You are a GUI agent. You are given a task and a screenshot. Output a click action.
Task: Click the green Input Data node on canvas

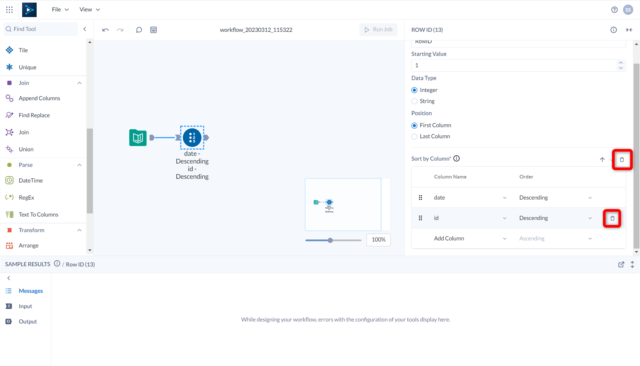[138, 138]
